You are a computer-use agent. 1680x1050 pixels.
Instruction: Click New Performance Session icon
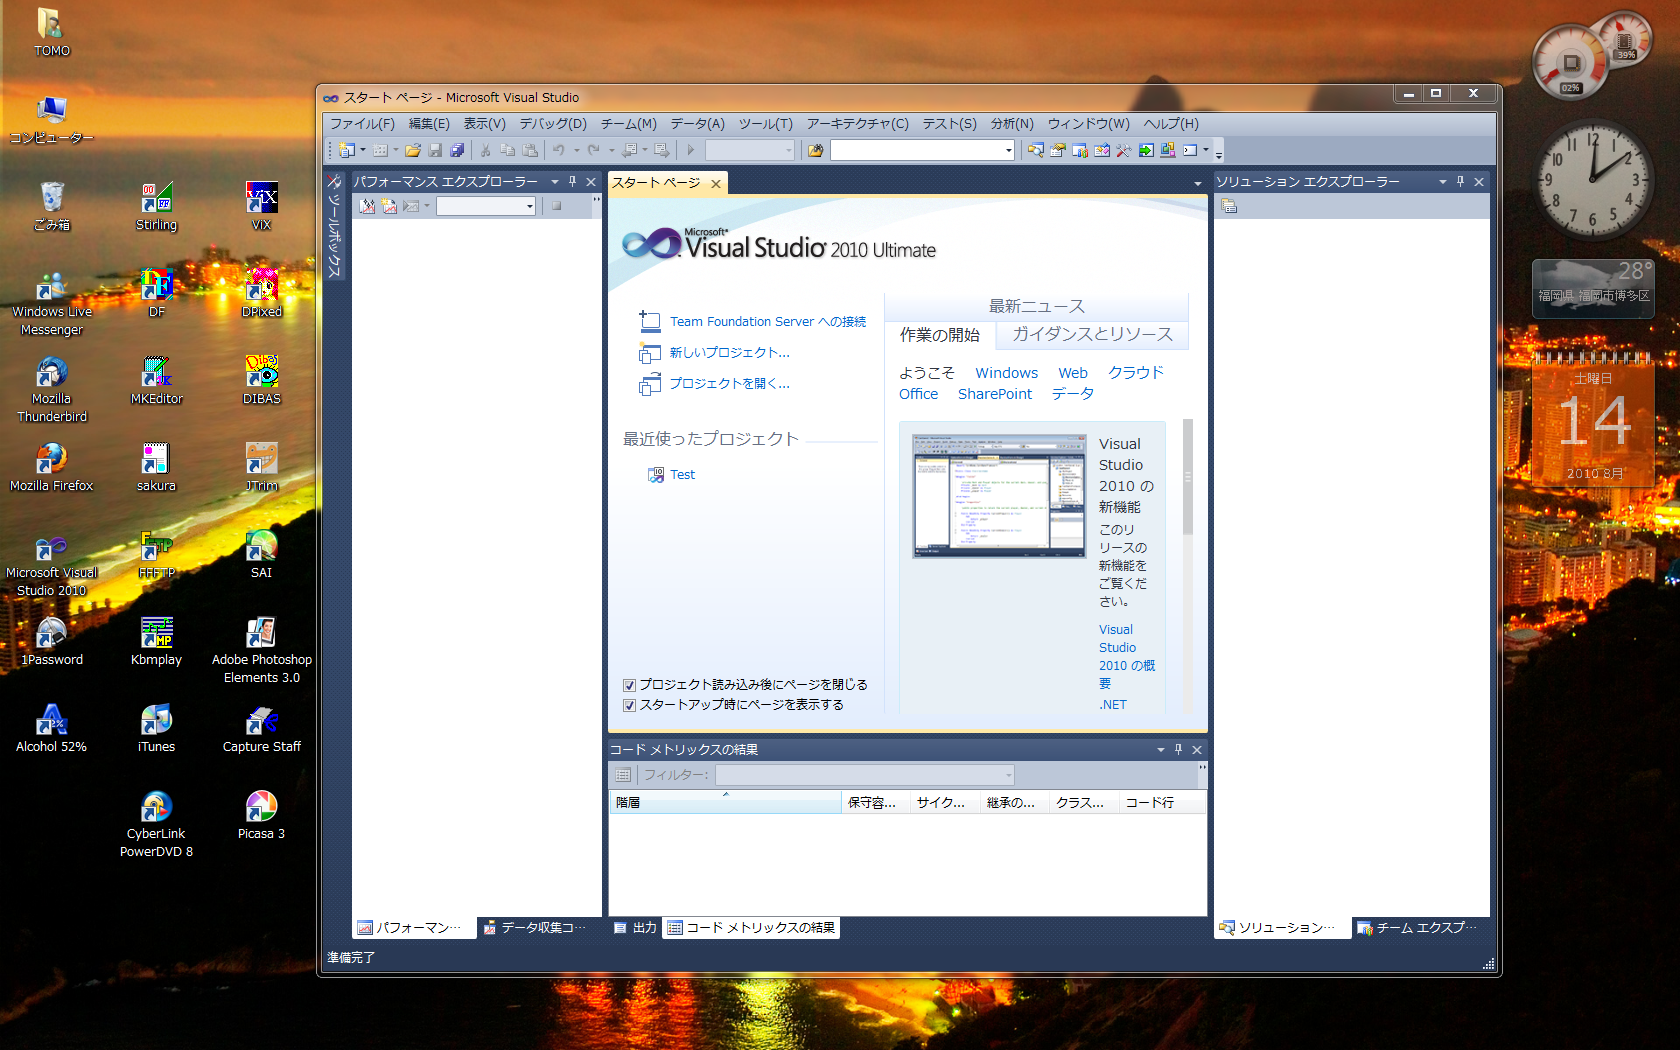click(389, 206)
